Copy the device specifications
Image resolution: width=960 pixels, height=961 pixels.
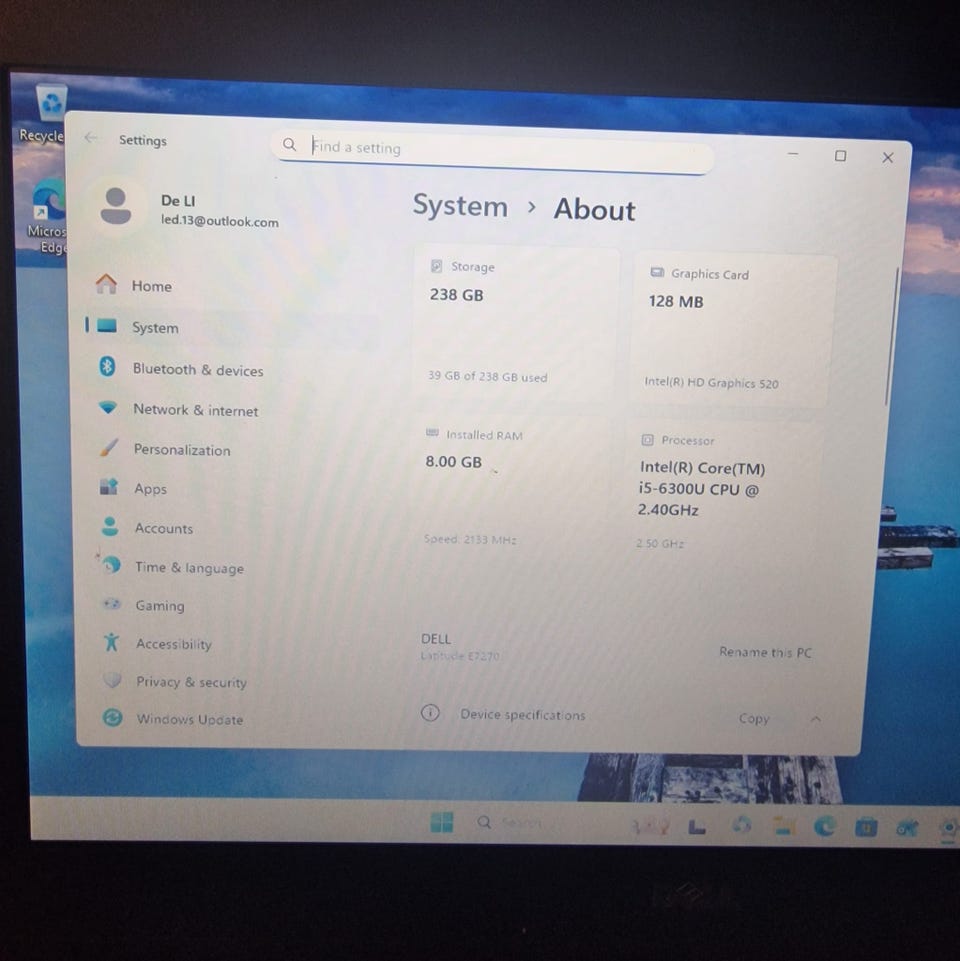click(x=753, y=718)
